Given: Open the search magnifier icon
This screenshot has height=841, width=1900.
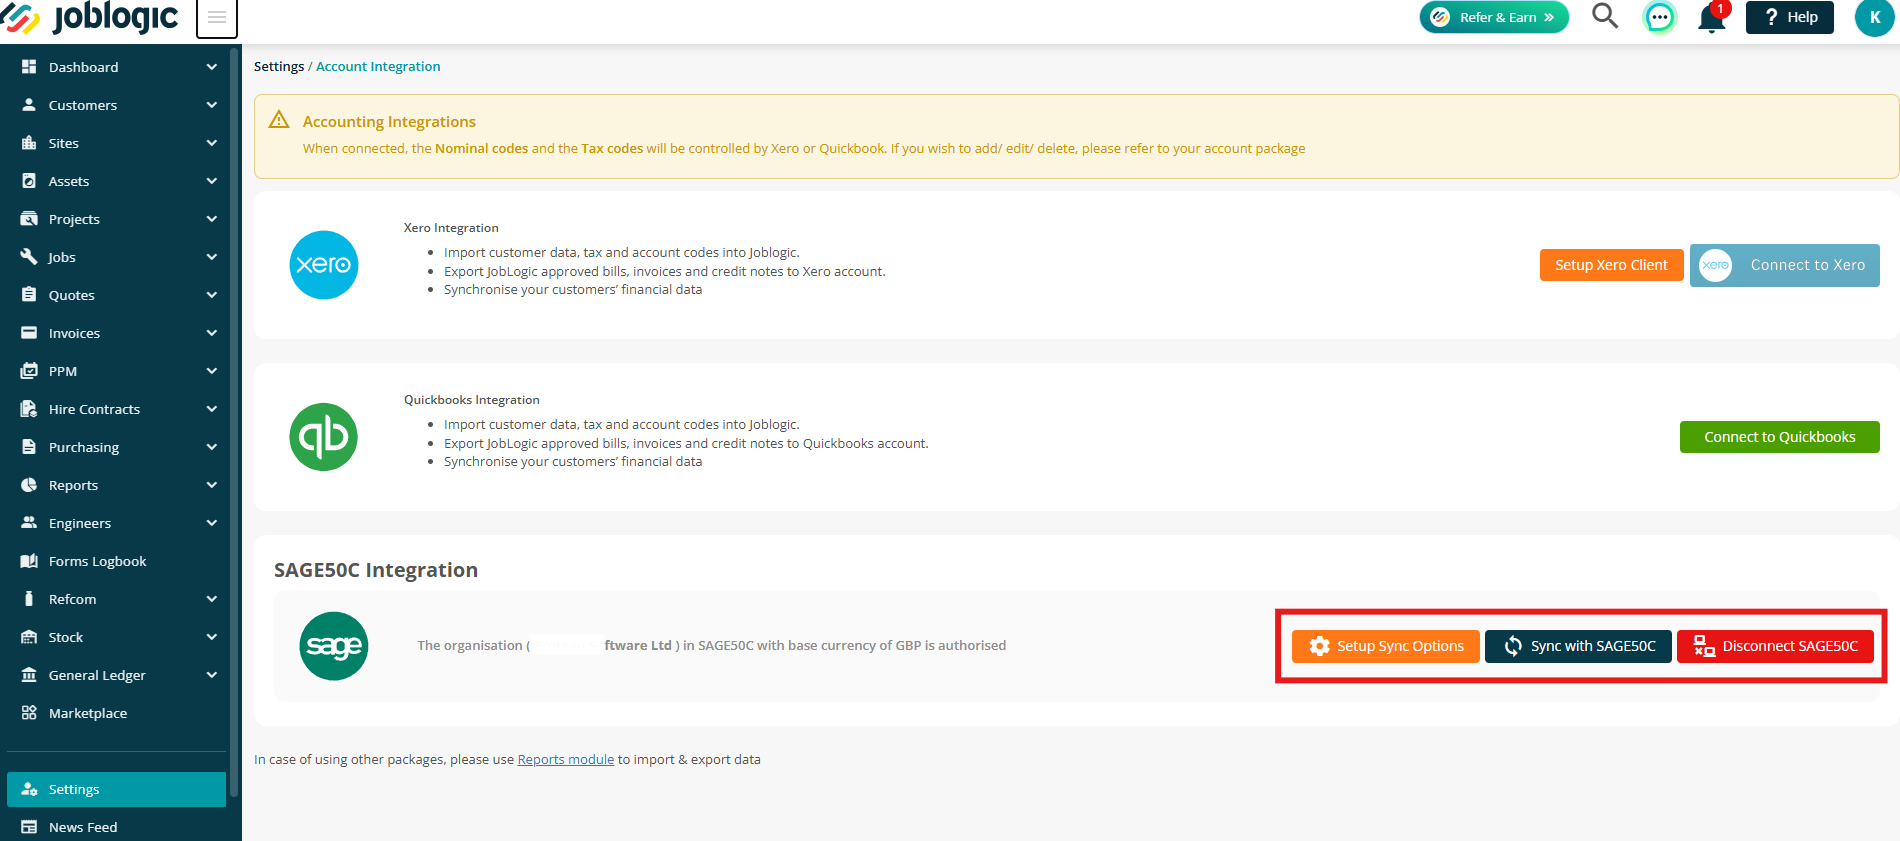Looking at the screenshot, I should (1604, 16).
